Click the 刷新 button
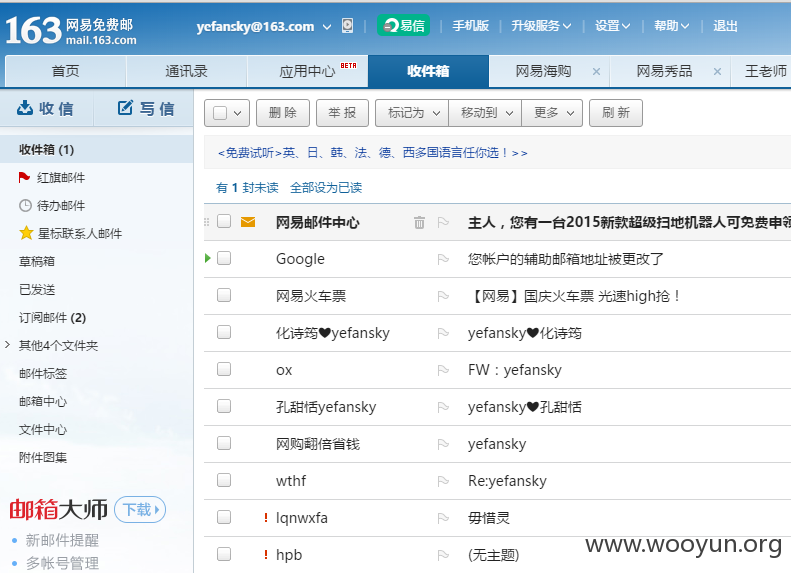Image resolution: width=791 pixels, height=573 pixels. click(x=615, y=113)
